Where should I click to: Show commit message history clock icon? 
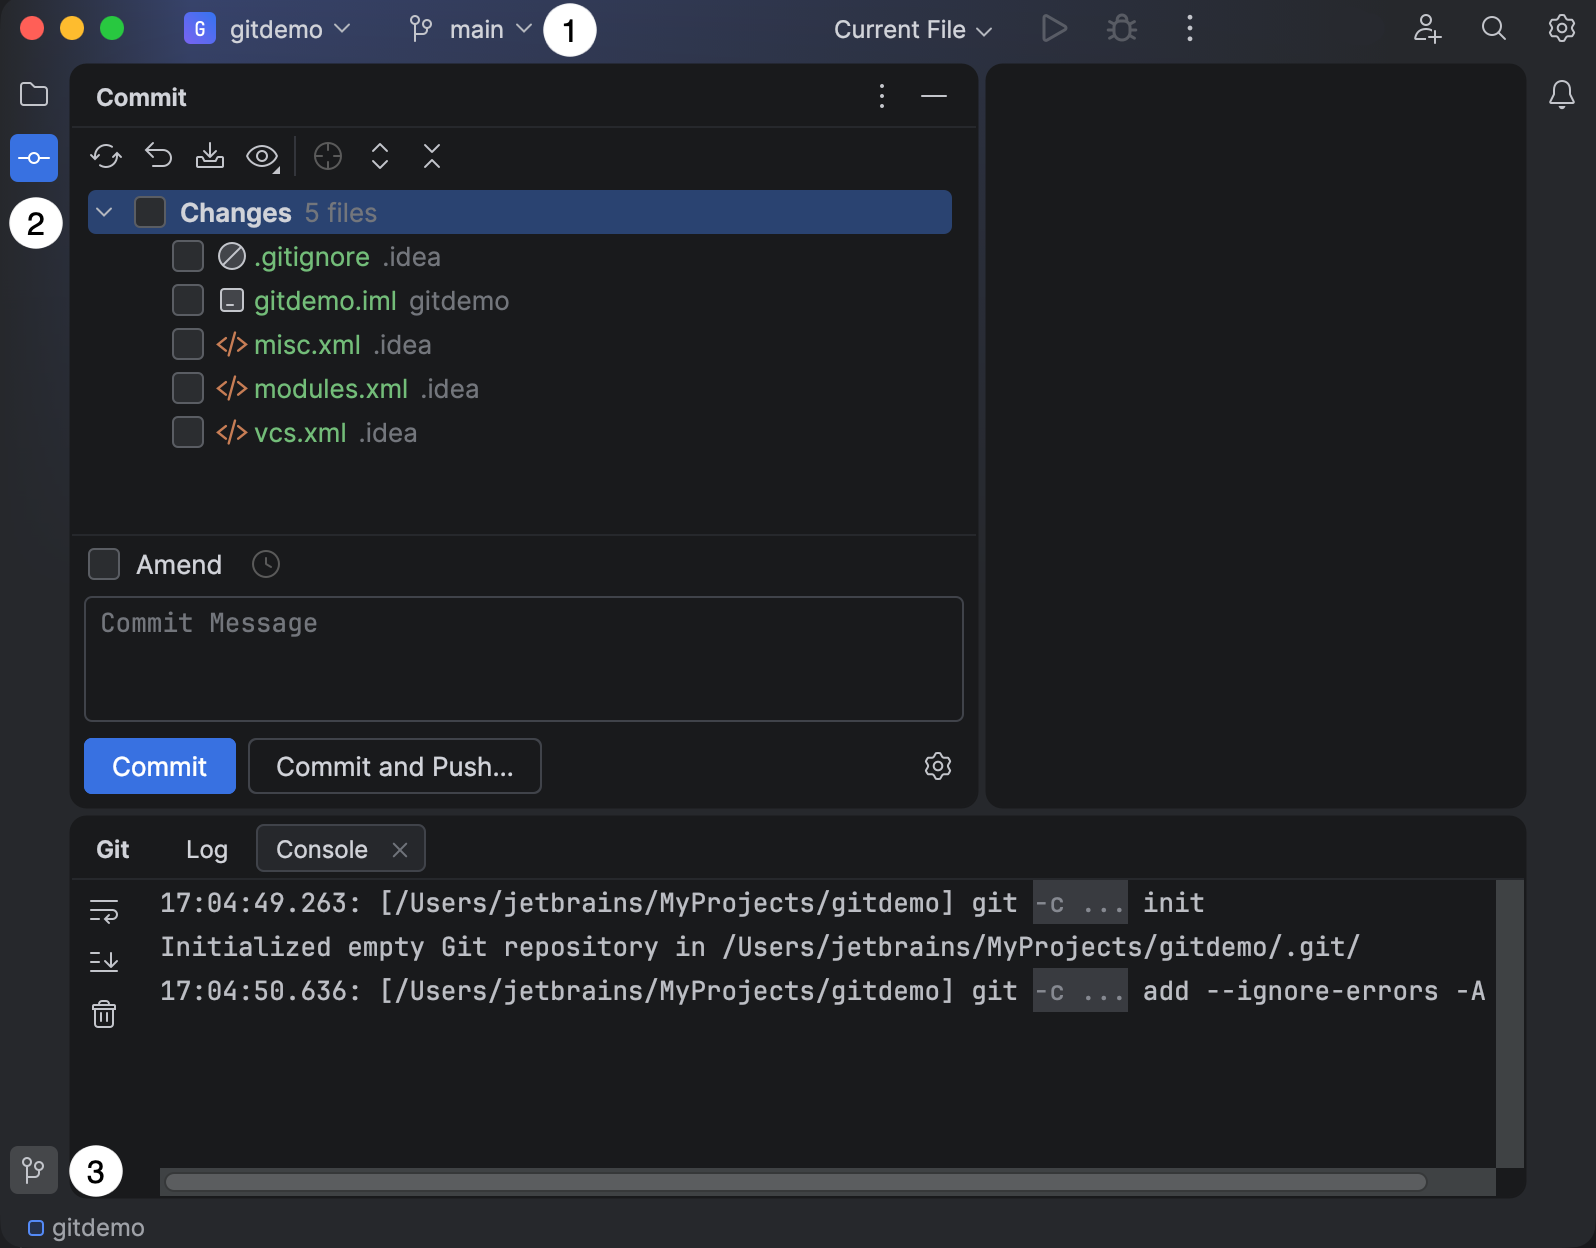click(x=266, y=564)
